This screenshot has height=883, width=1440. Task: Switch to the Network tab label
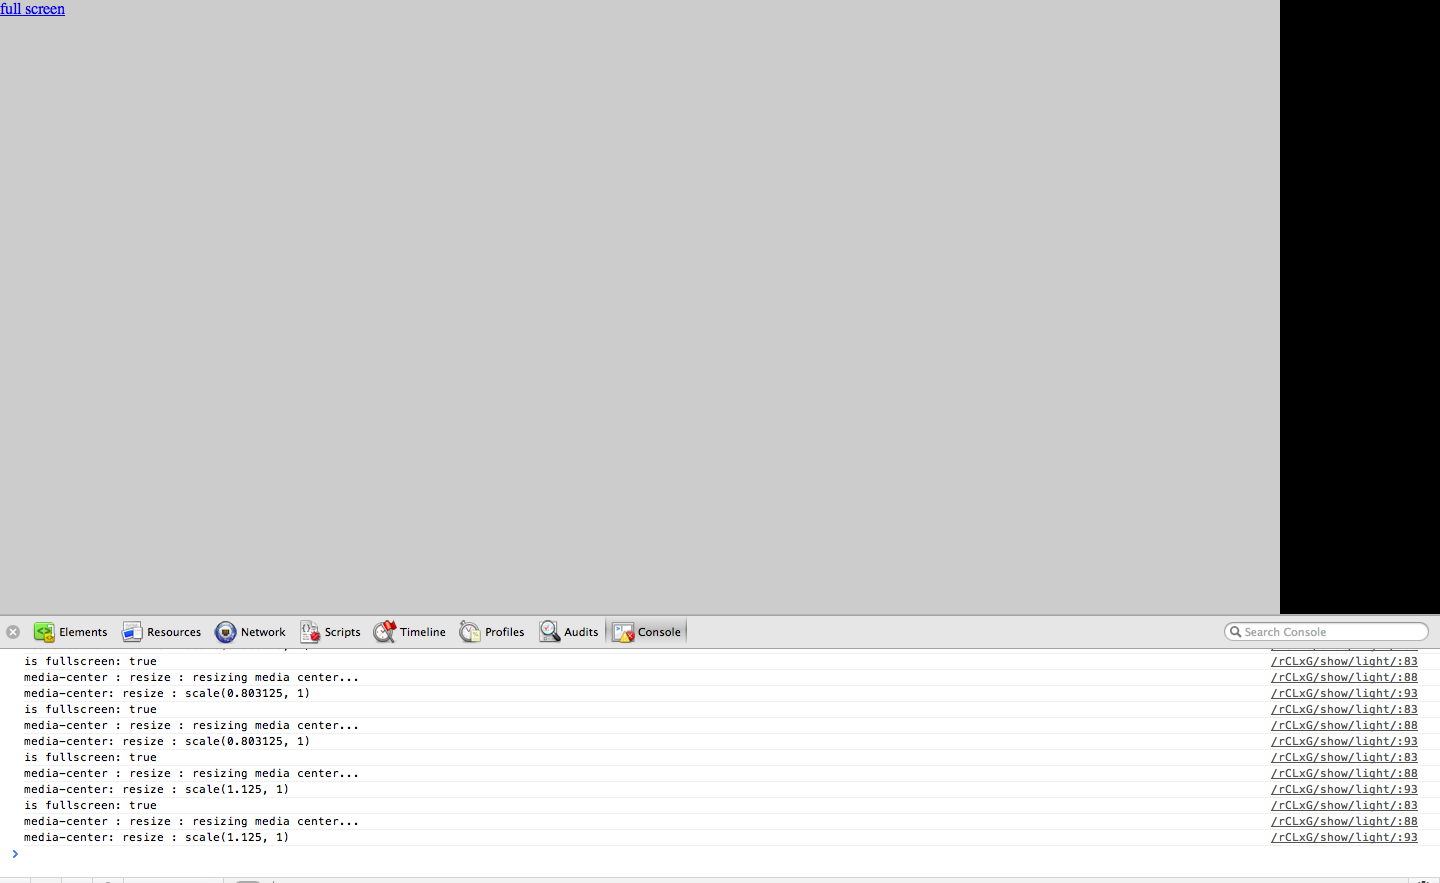coord(263,632)
